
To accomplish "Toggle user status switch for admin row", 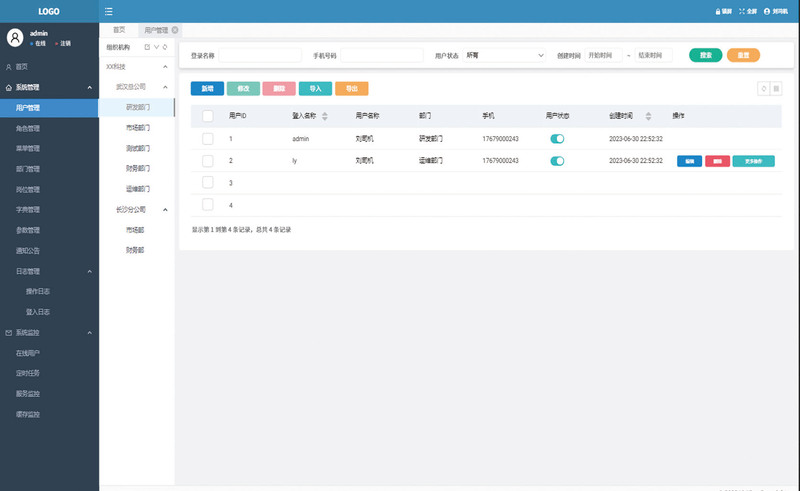I will [x=557, y=139].
